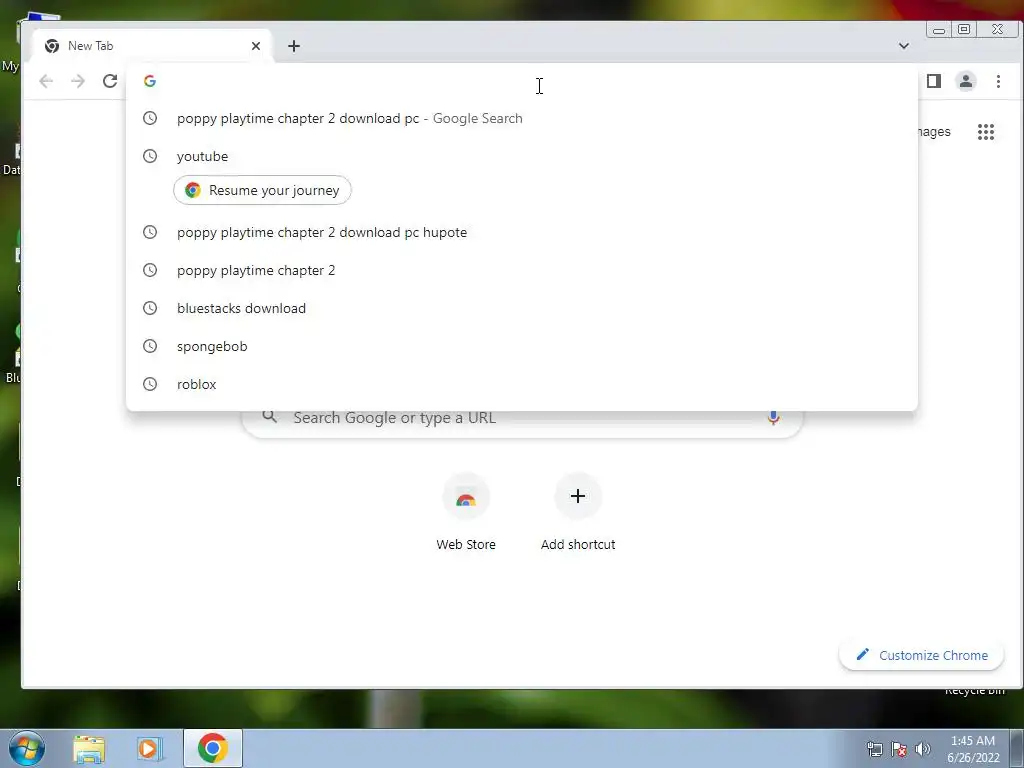The width and height of the screenshot is (1024, 768).
Task: Open Action Center flag tray icon
Action: (x=899, y=749)
